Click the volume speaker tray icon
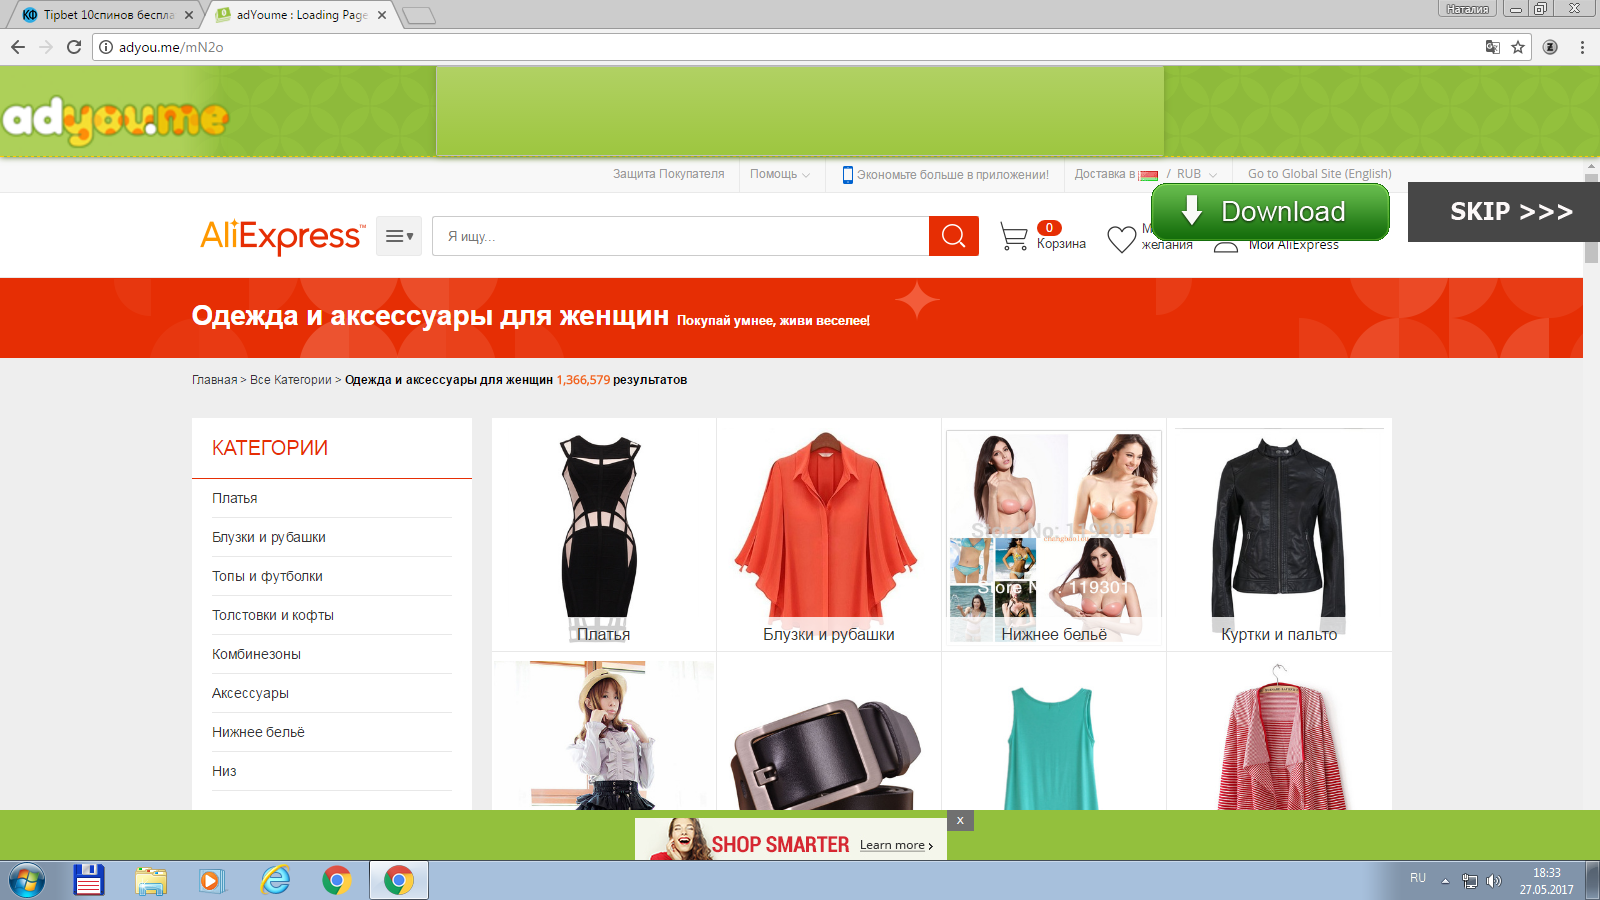This screenshot has width=1600, height=900. click(x=1494, y=881)
